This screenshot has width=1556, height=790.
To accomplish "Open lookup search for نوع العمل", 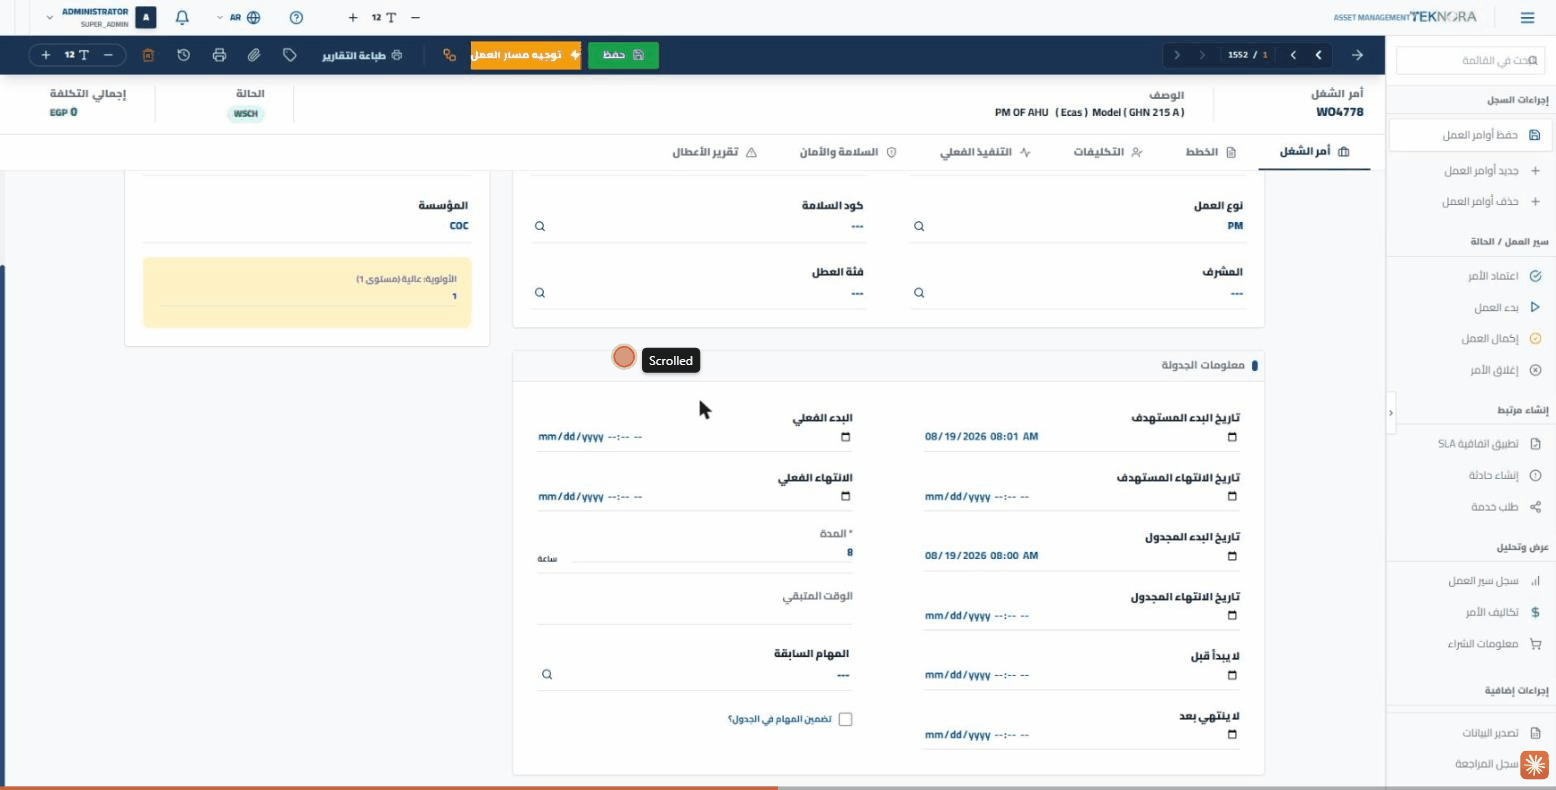I will [919, 226].
